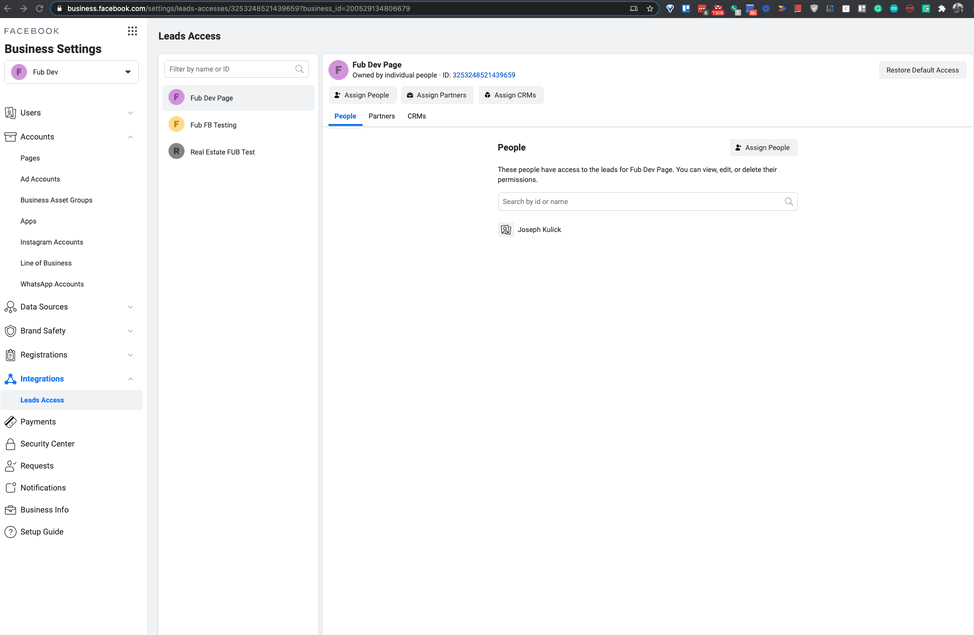Image resolution: width=974 pixels, height=635 pixels.
Task: Open Business Asset Groups
Action: tap(56, 200)
